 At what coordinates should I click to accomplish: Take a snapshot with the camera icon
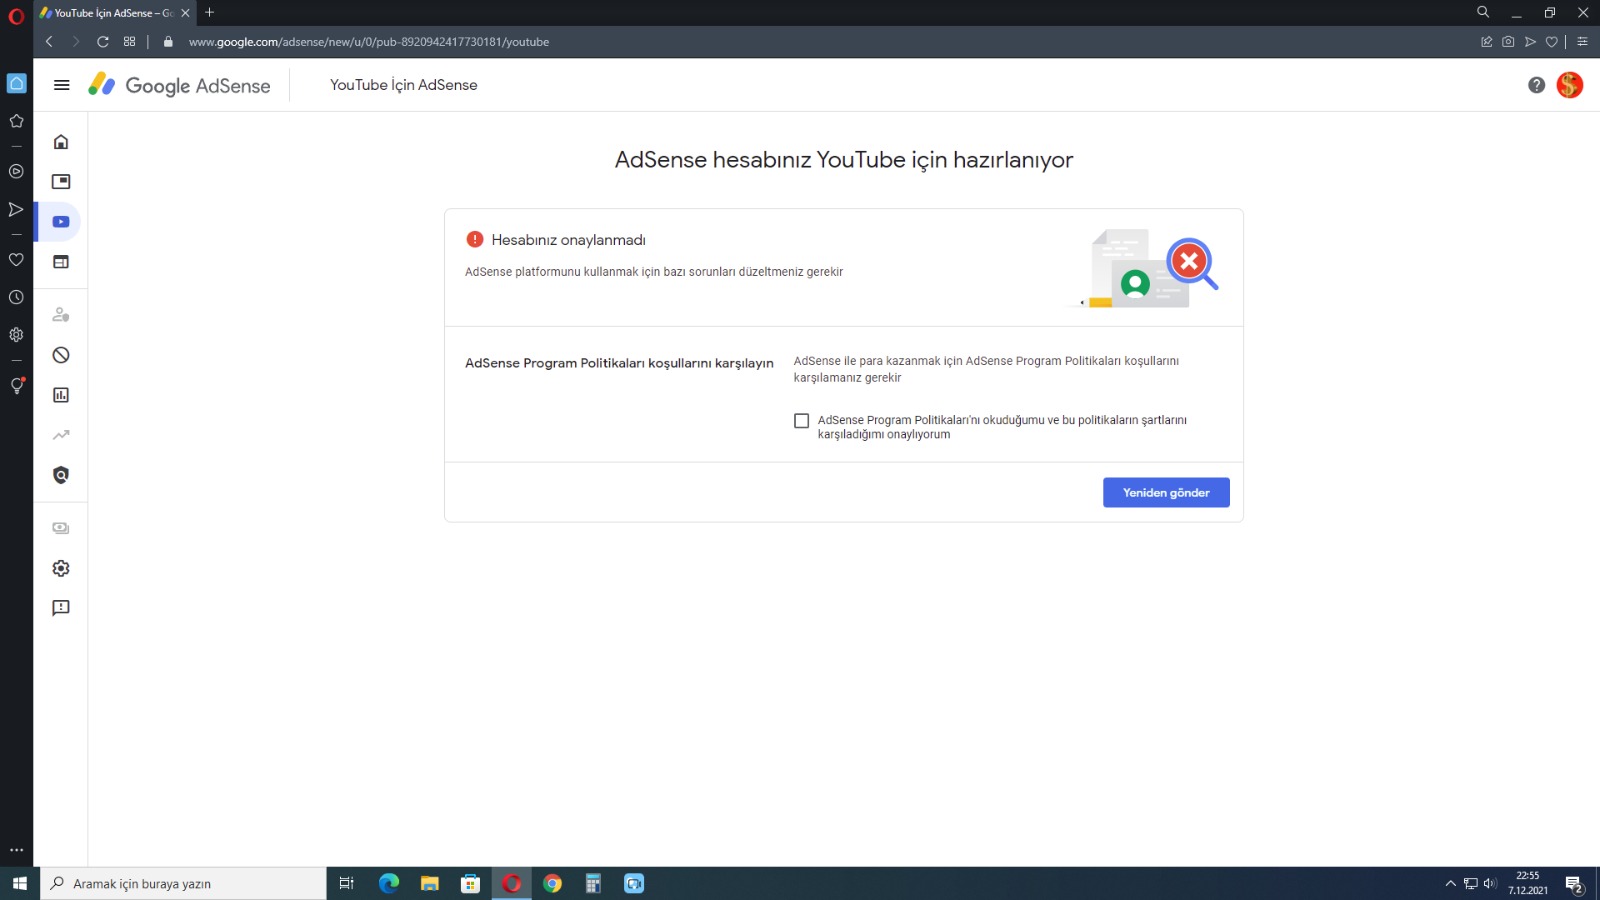pyautogui.click(x=1508, y=42)
